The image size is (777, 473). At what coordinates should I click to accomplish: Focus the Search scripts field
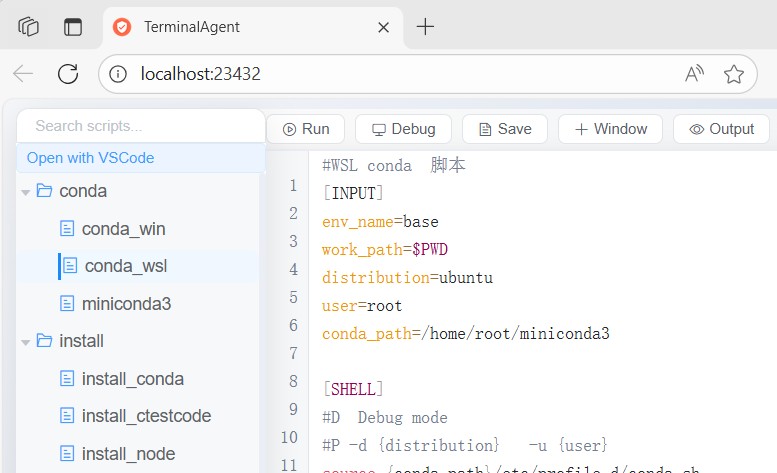click(x=140, y=126)
